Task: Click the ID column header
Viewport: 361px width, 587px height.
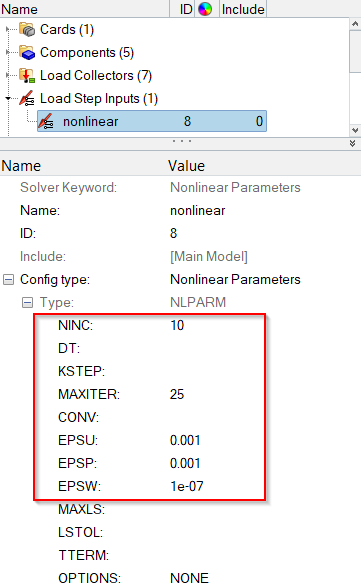Action: pos(186,9)
